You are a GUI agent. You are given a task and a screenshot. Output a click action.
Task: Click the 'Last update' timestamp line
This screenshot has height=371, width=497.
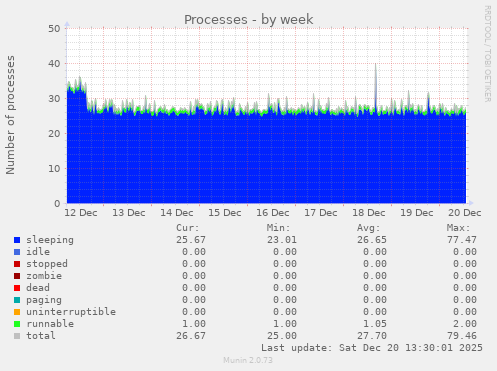click(372, 348)
